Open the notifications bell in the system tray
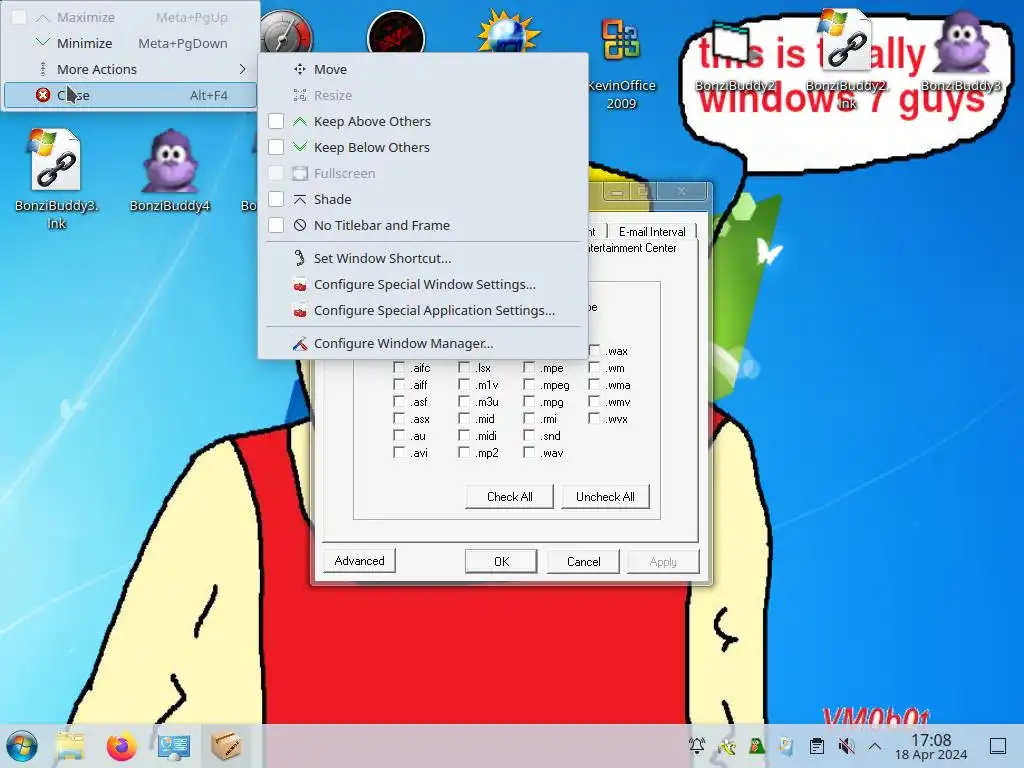Viewport: 1024px width, 768px height. (x=697, y=746)
